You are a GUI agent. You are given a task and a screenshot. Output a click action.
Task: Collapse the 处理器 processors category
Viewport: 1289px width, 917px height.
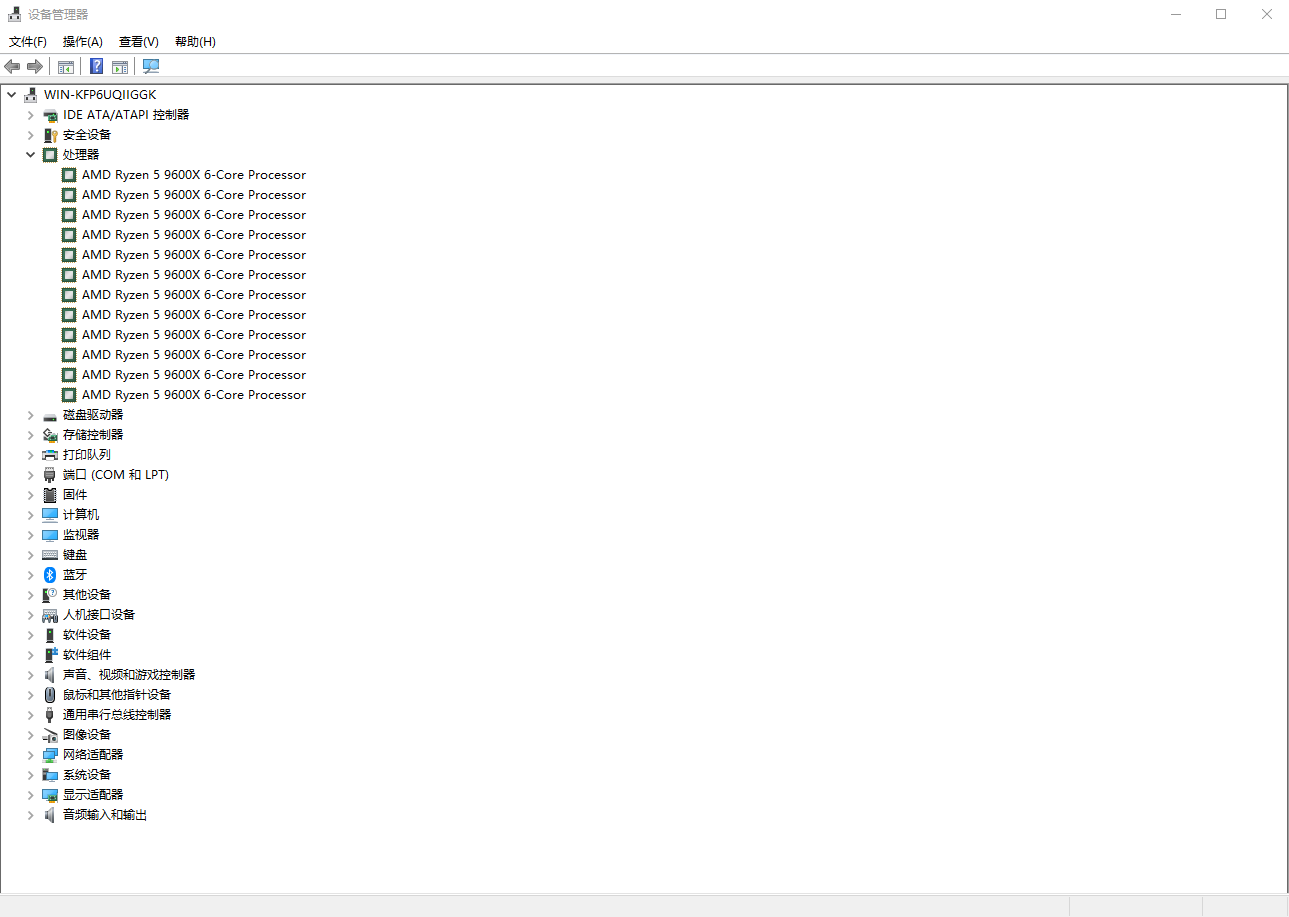(30, 155)
